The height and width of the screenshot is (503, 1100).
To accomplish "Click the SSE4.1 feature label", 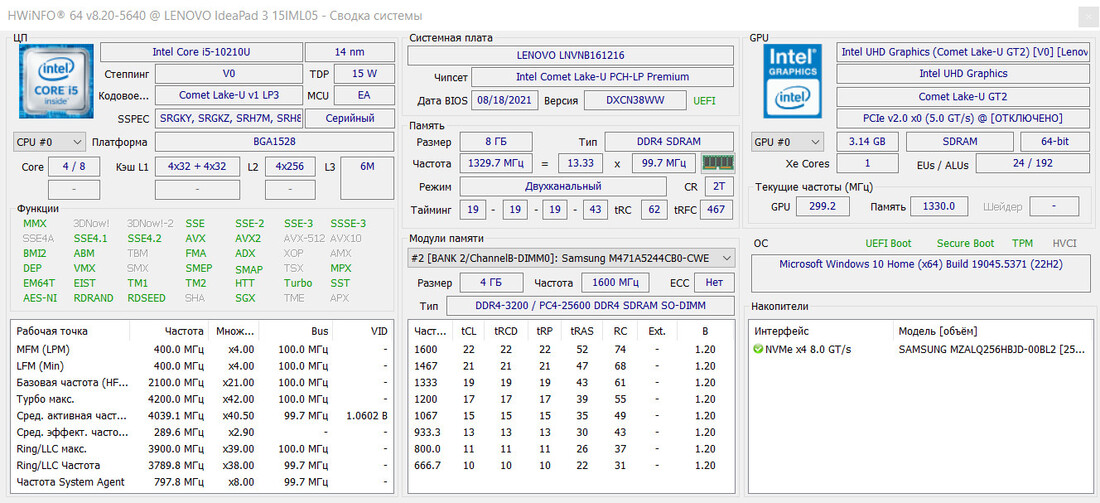I will tap(90, 239).
